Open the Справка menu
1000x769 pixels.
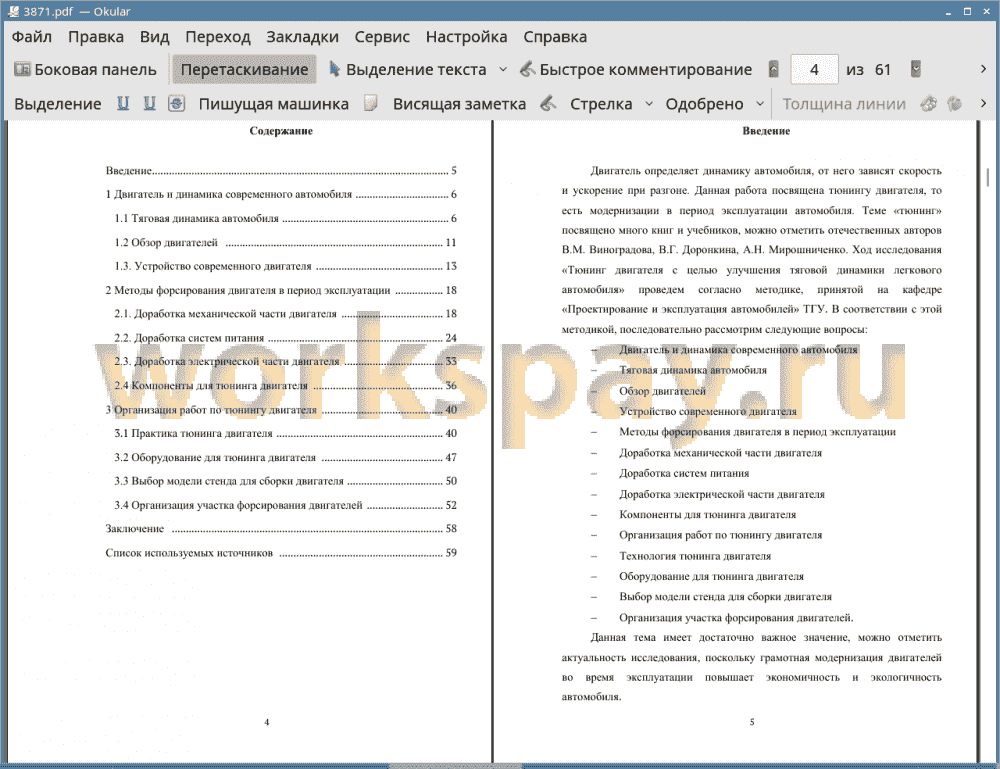pos(555,37)
